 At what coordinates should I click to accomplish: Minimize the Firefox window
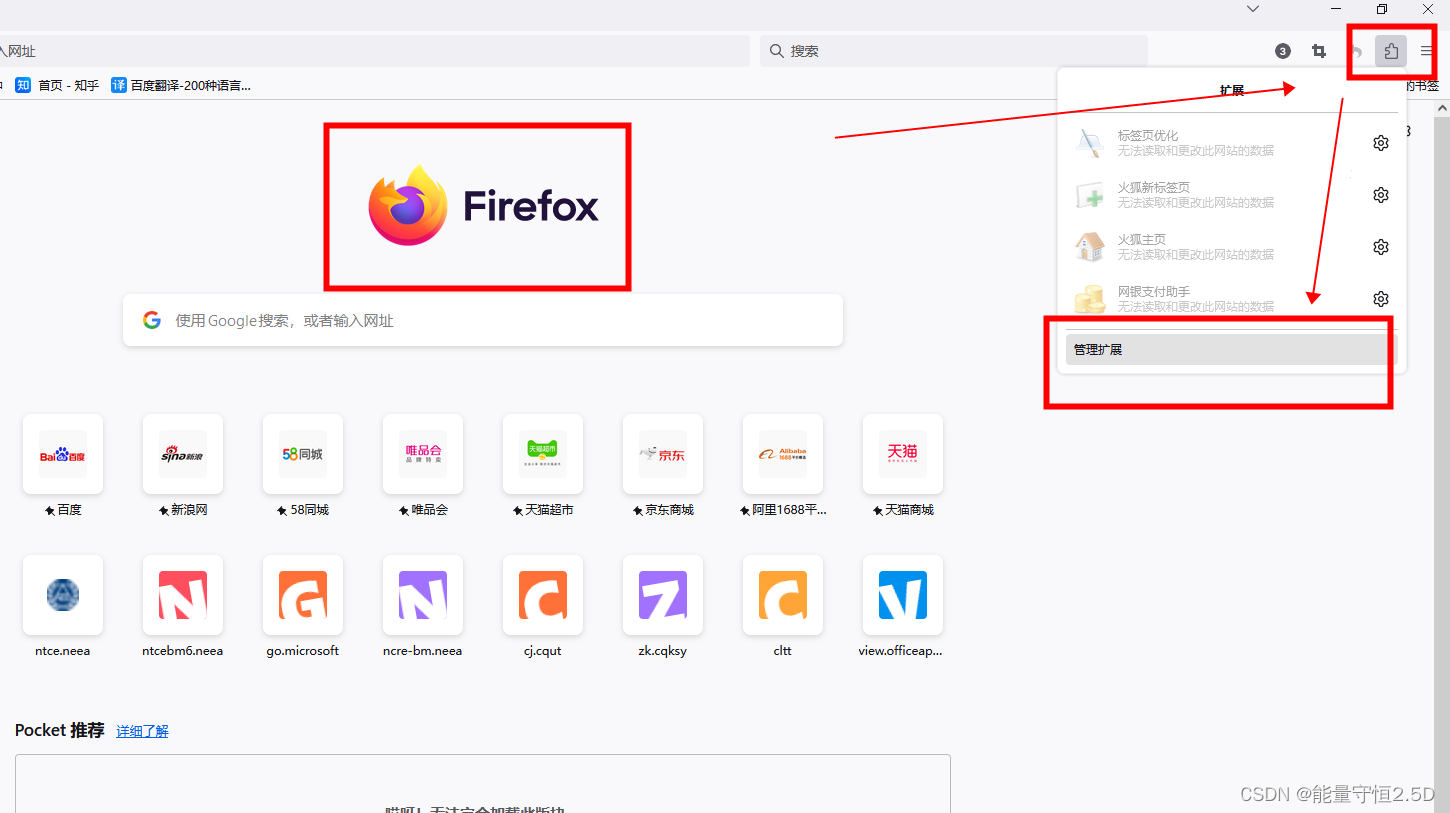point(1336,9)
